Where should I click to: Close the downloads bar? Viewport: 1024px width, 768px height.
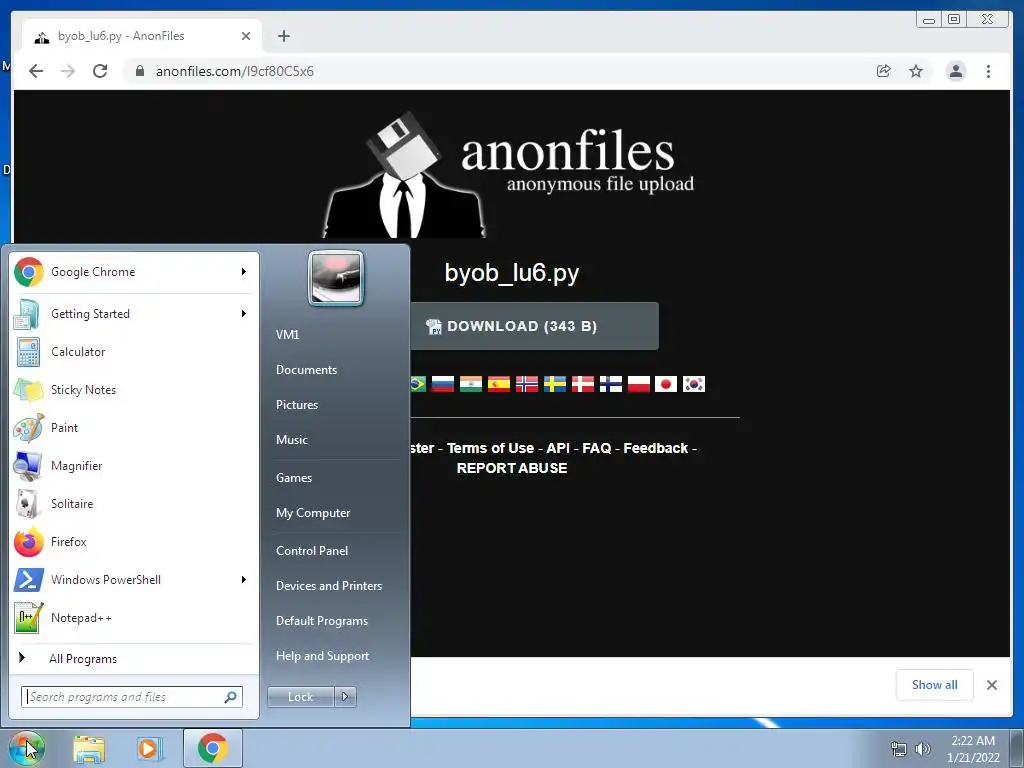click(991, 685)
